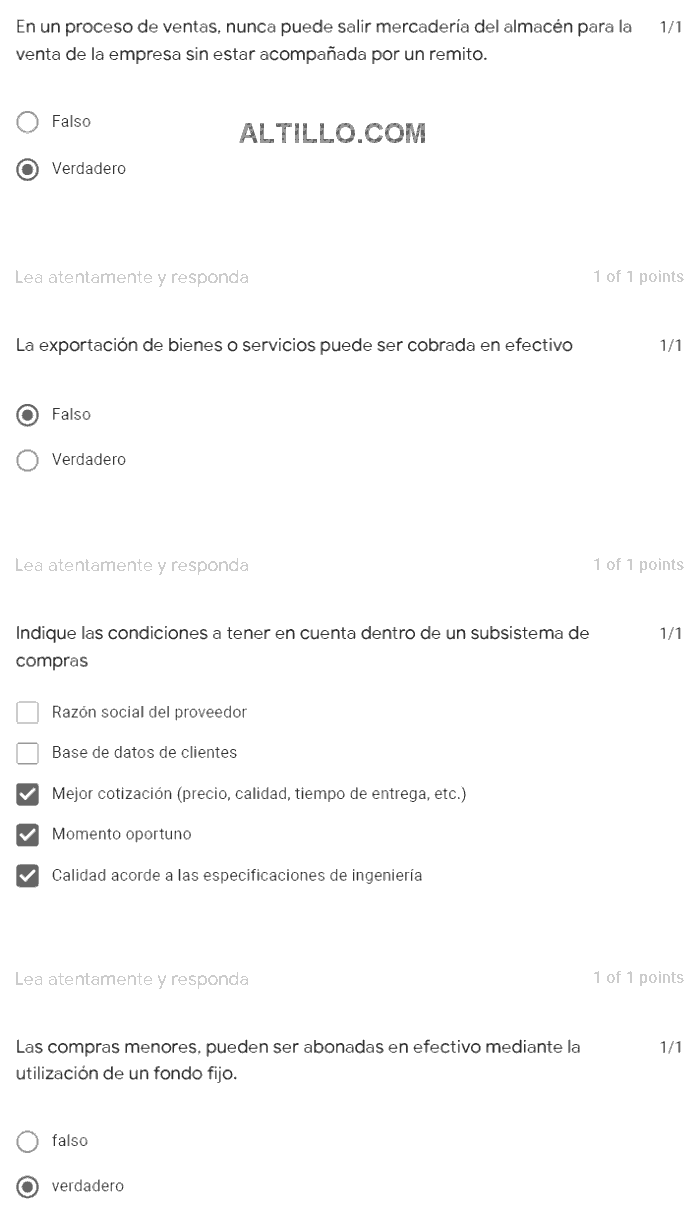700x1209 pixels.
Task: Select Verdadero for the remito sales question
Action: pyautogui.click(x=28, y=169)
